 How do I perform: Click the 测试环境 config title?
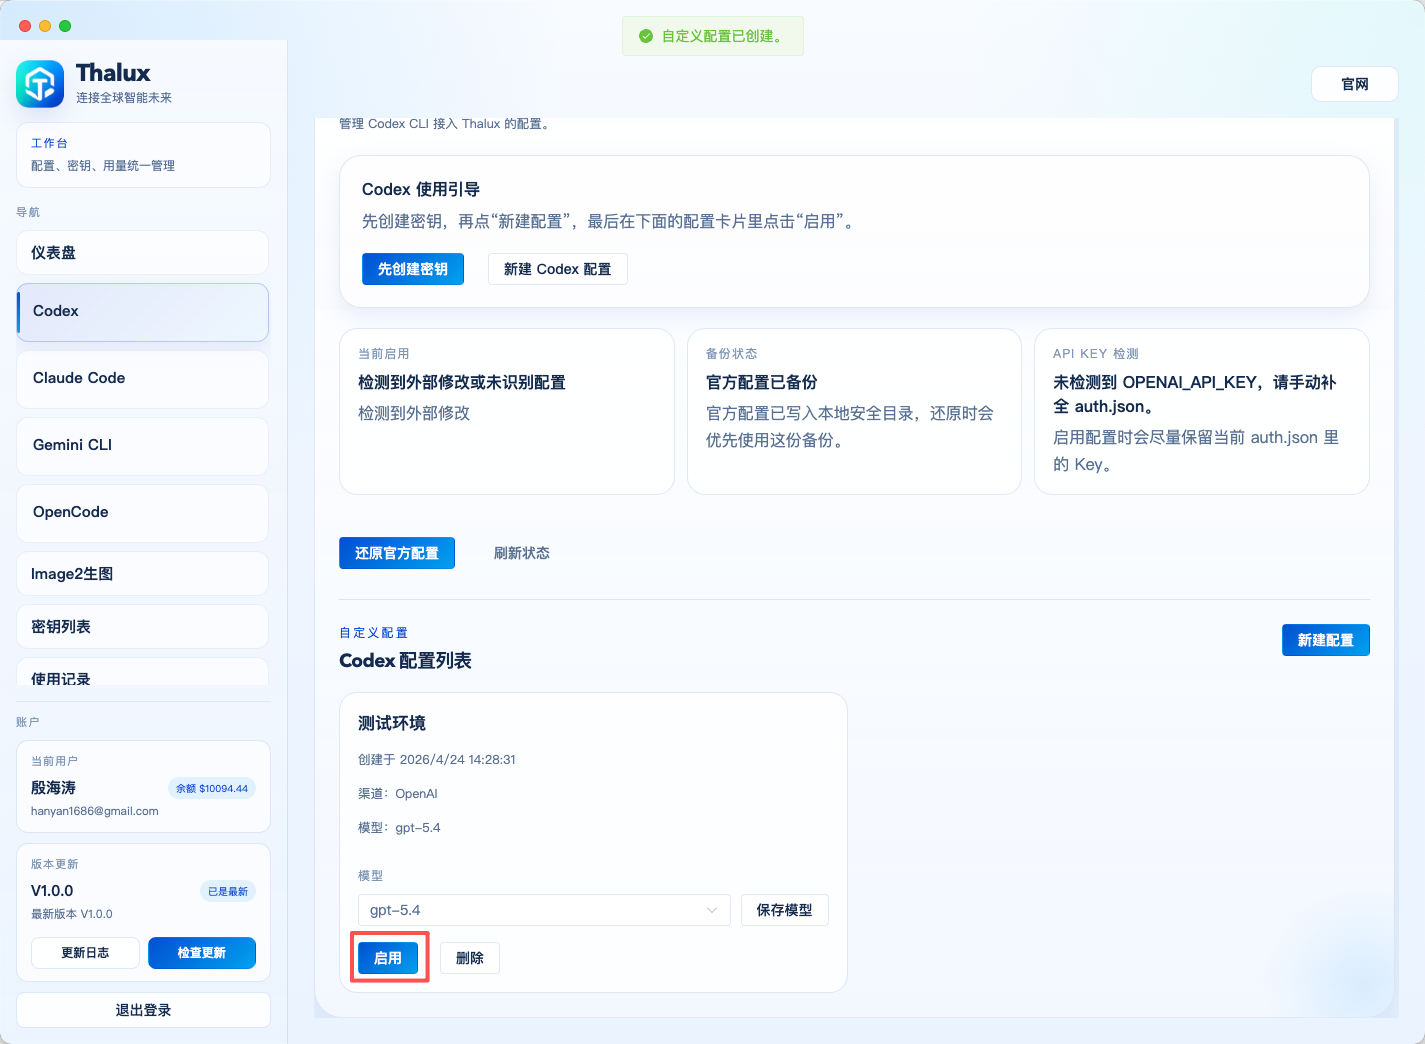pos(392,723)
